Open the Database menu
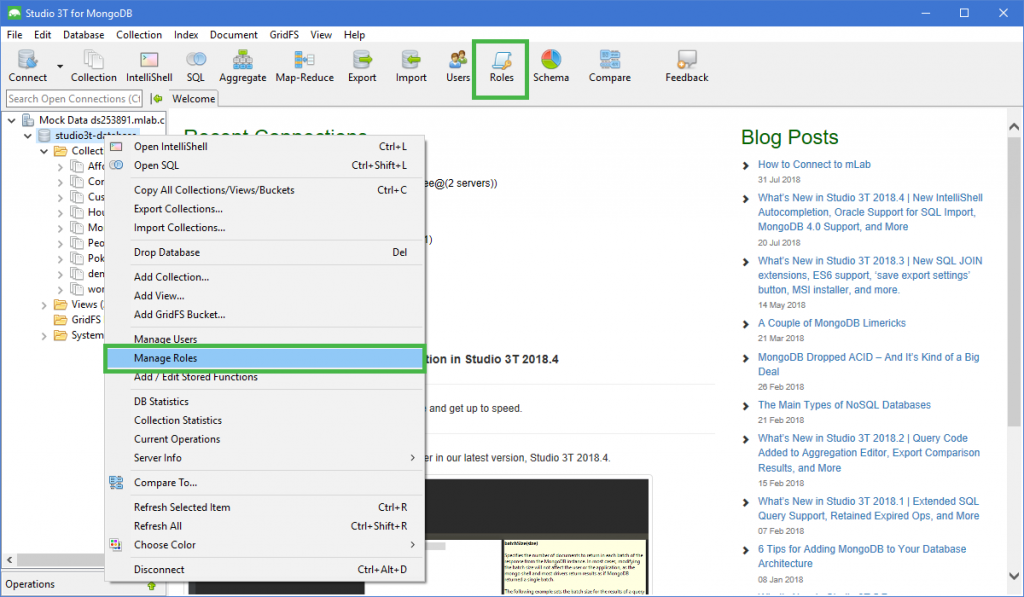This screenshot has width=1024, height=597. pos(84,35)
